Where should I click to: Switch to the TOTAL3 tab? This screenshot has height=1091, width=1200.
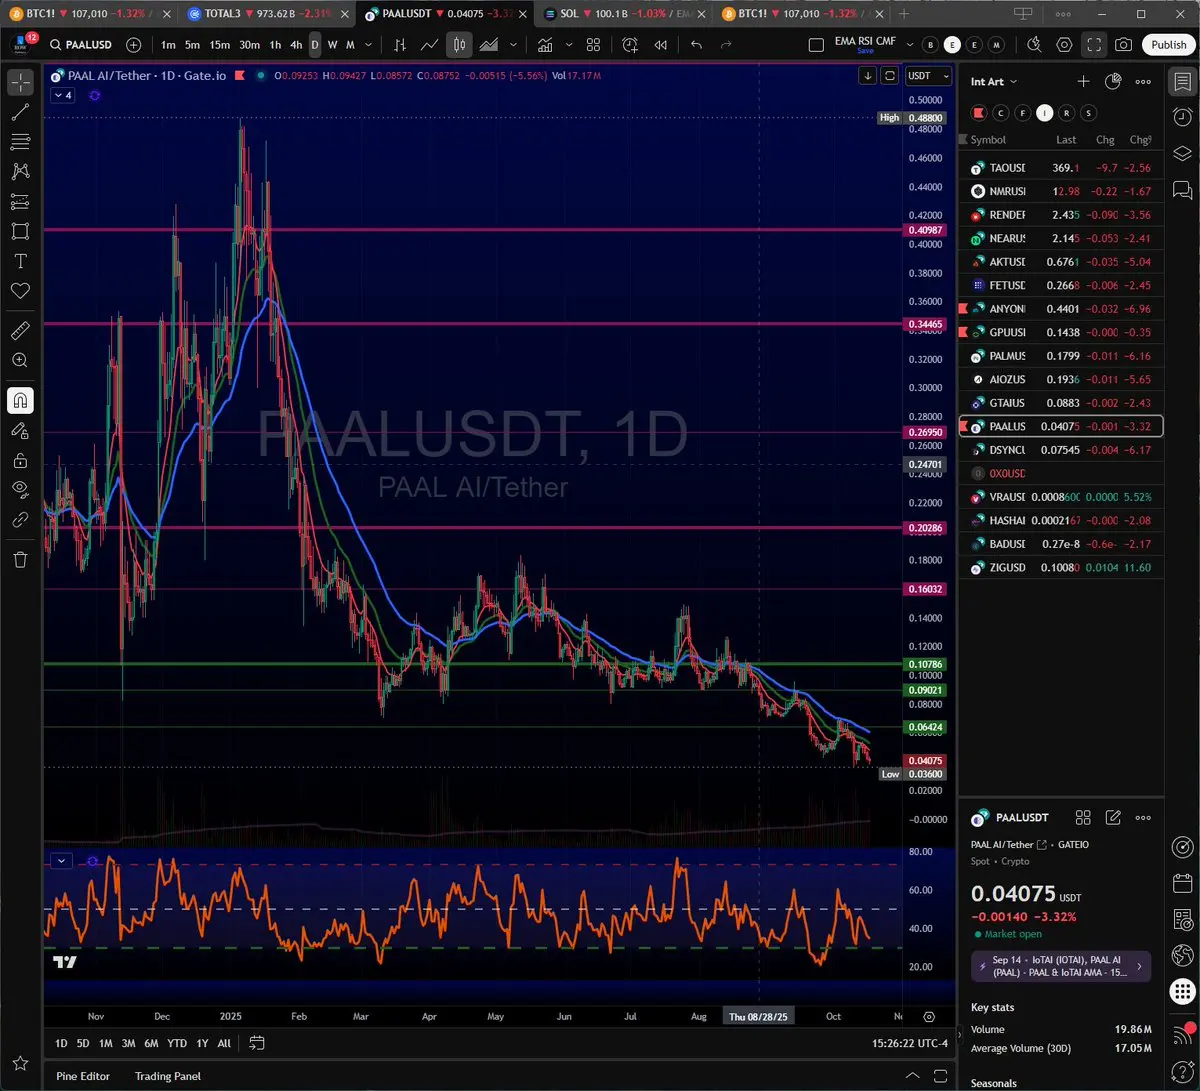[x=264, y=14]
